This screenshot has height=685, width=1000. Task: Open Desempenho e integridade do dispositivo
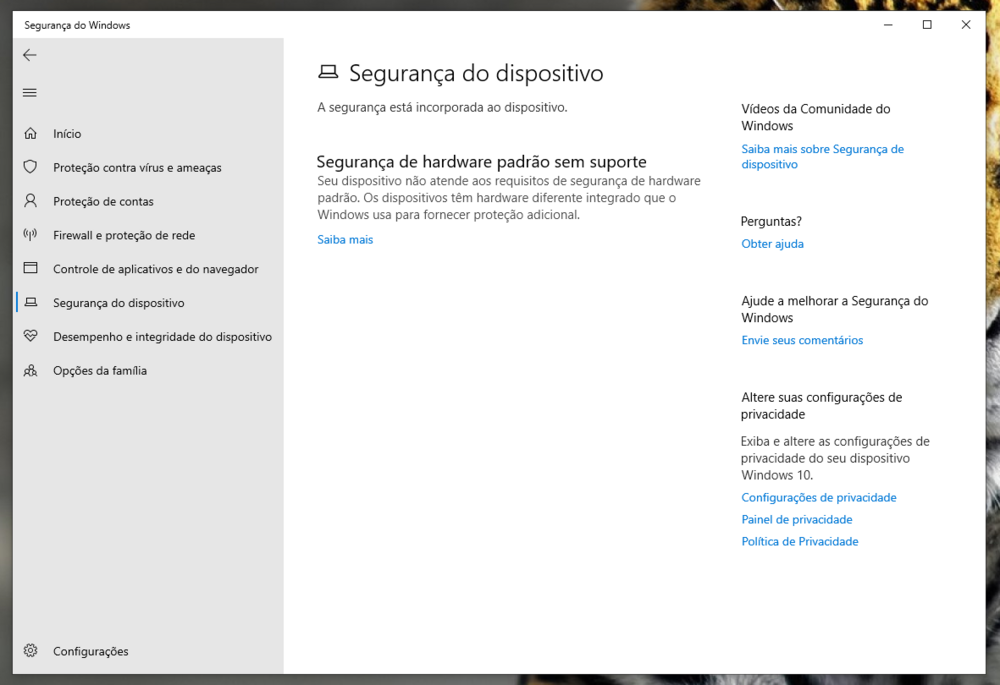coord(148,336)
